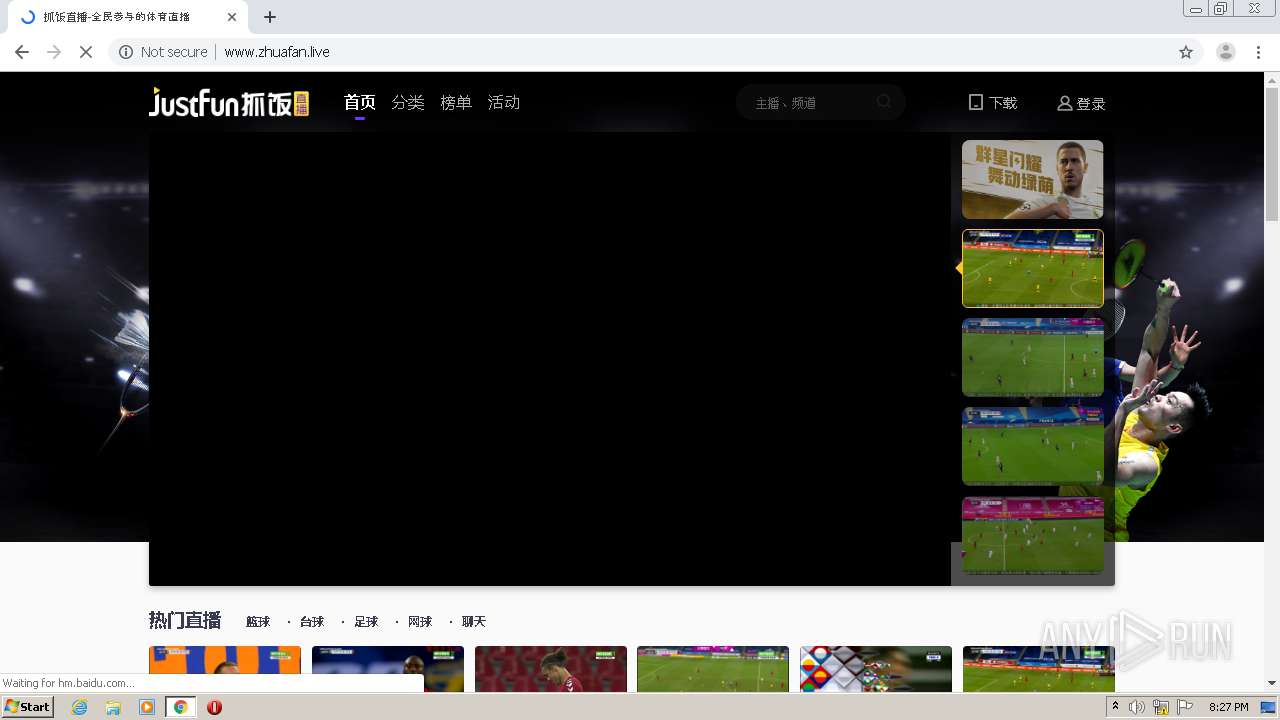Filter hot streams by 台球

[312, 622]
